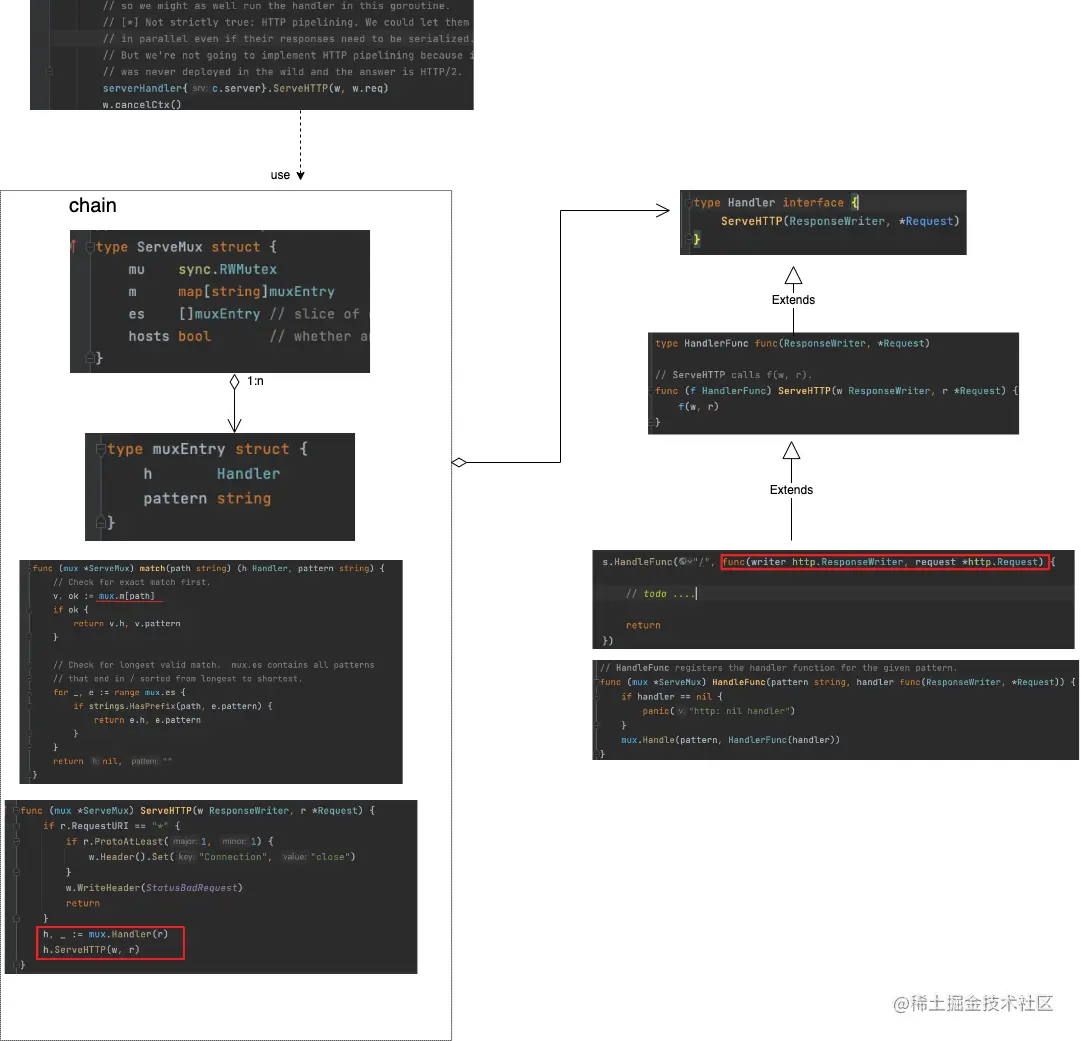
Task: Collapse the fold marker at 'type Handler interface'
Action: (689, 203)
